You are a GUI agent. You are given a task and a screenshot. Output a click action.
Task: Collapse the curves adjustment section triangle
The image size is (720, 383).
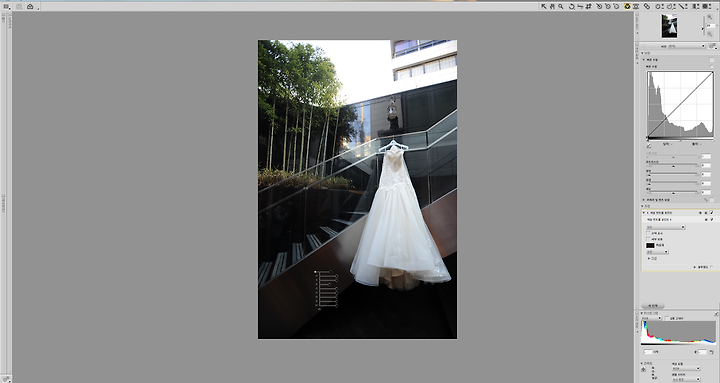tap(643, 60)
